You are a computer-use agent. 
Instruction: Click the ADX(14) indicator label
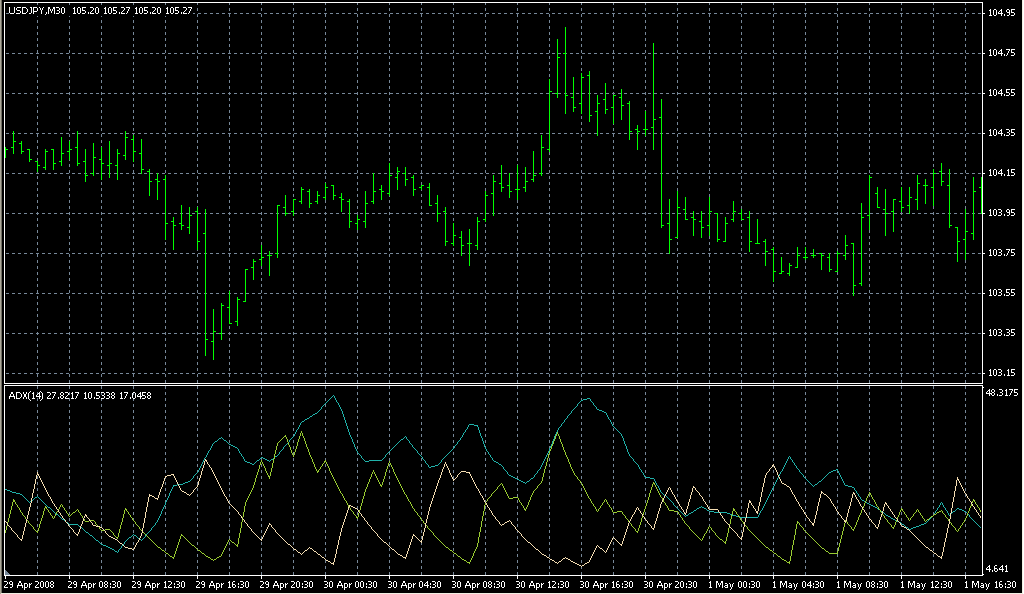[26, 396]
